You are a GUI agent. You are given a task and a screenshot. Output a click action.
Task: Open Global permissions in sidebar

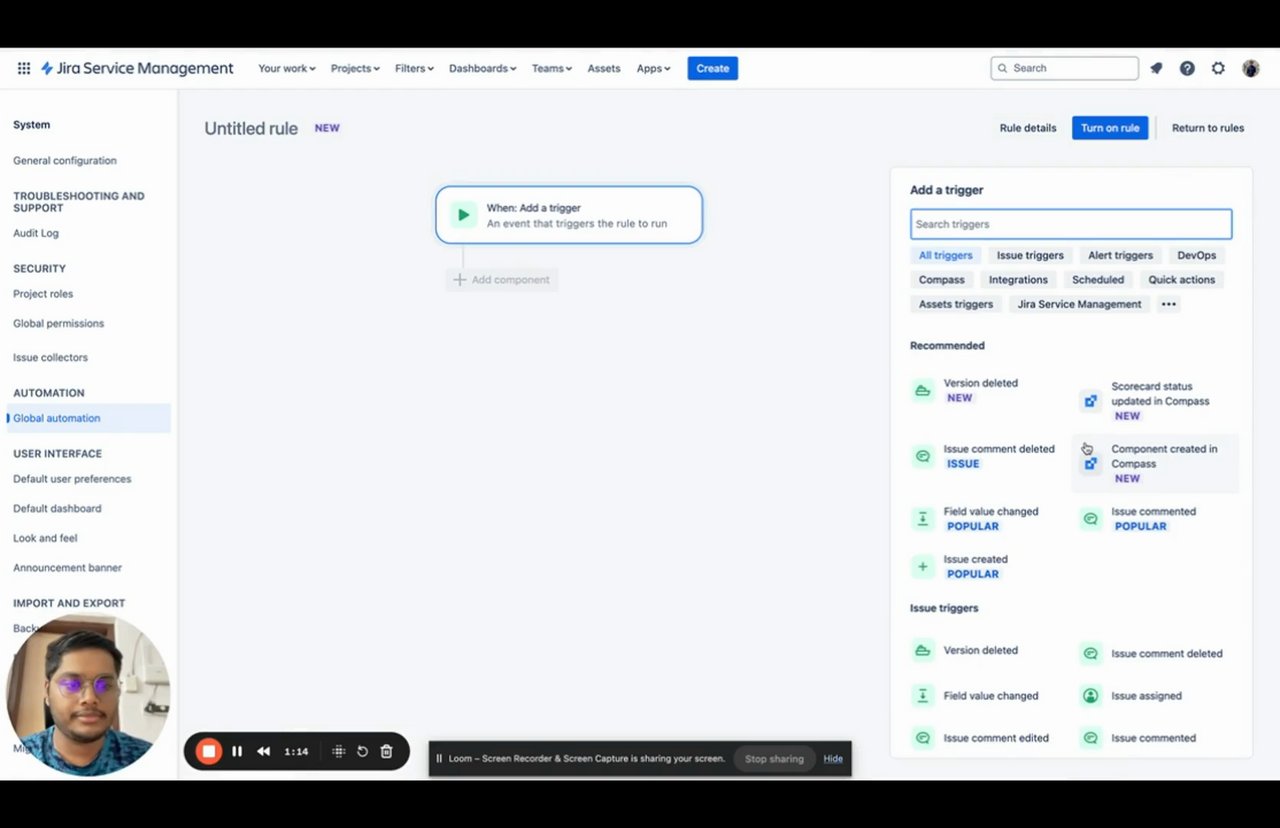(x=58, y=323)
